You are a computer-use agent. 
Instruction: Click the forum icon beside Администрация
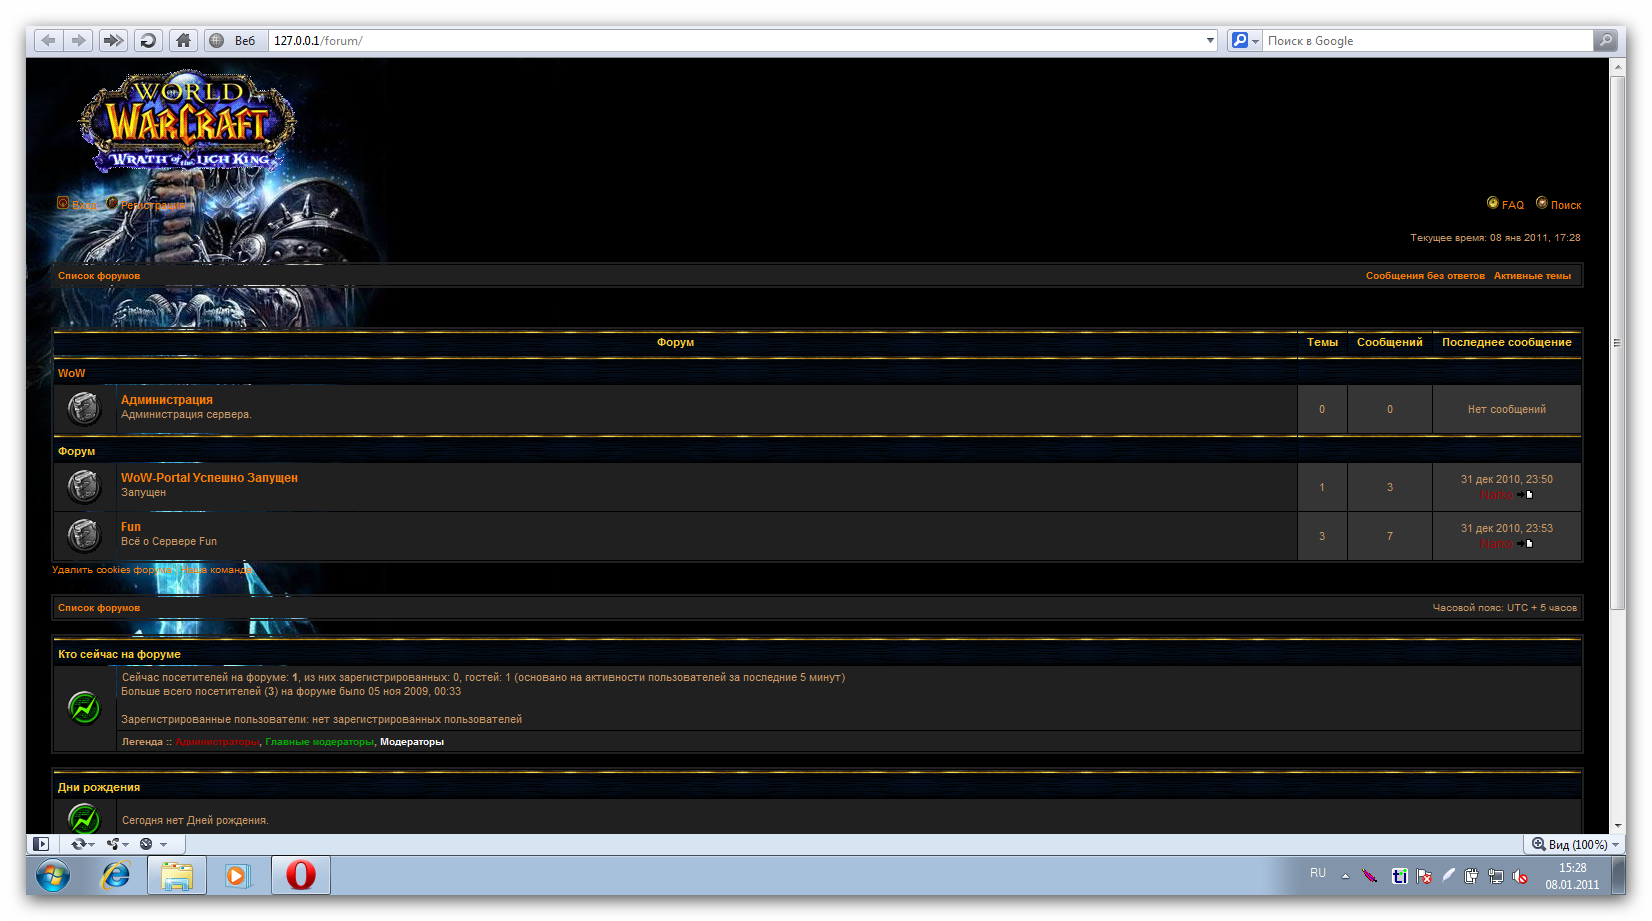[84, 408]
